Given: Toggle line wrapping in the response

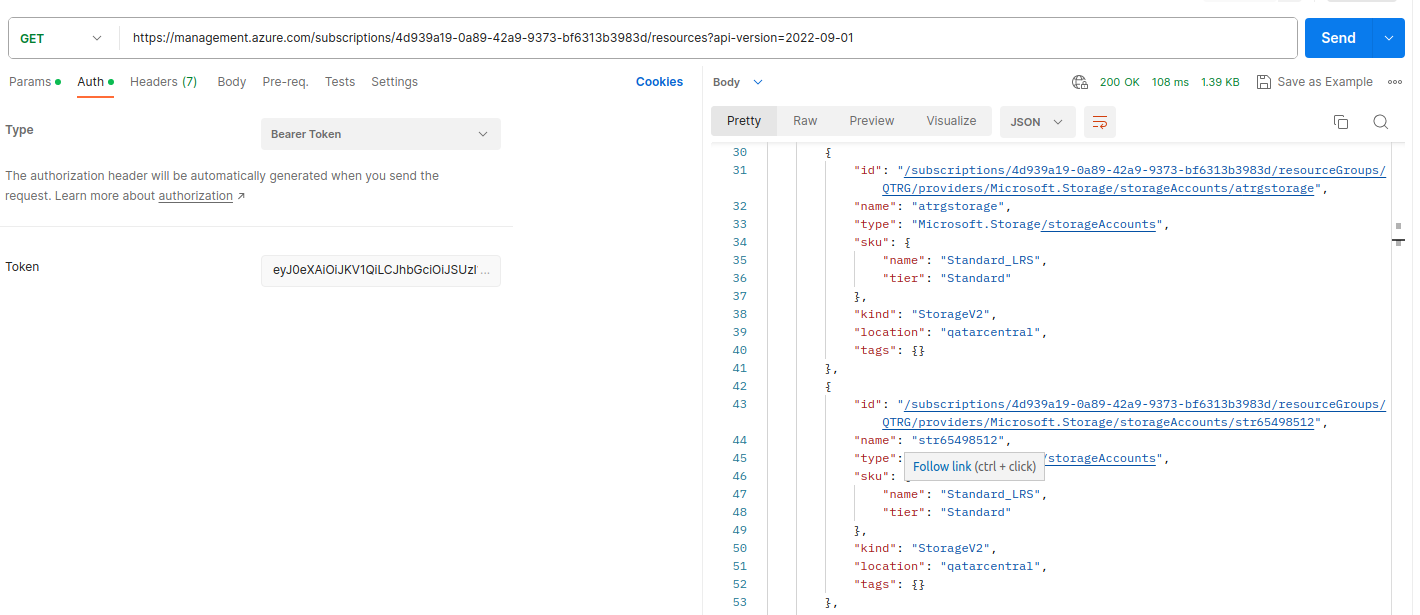Looking at the screenshot, I should 1099,121.
